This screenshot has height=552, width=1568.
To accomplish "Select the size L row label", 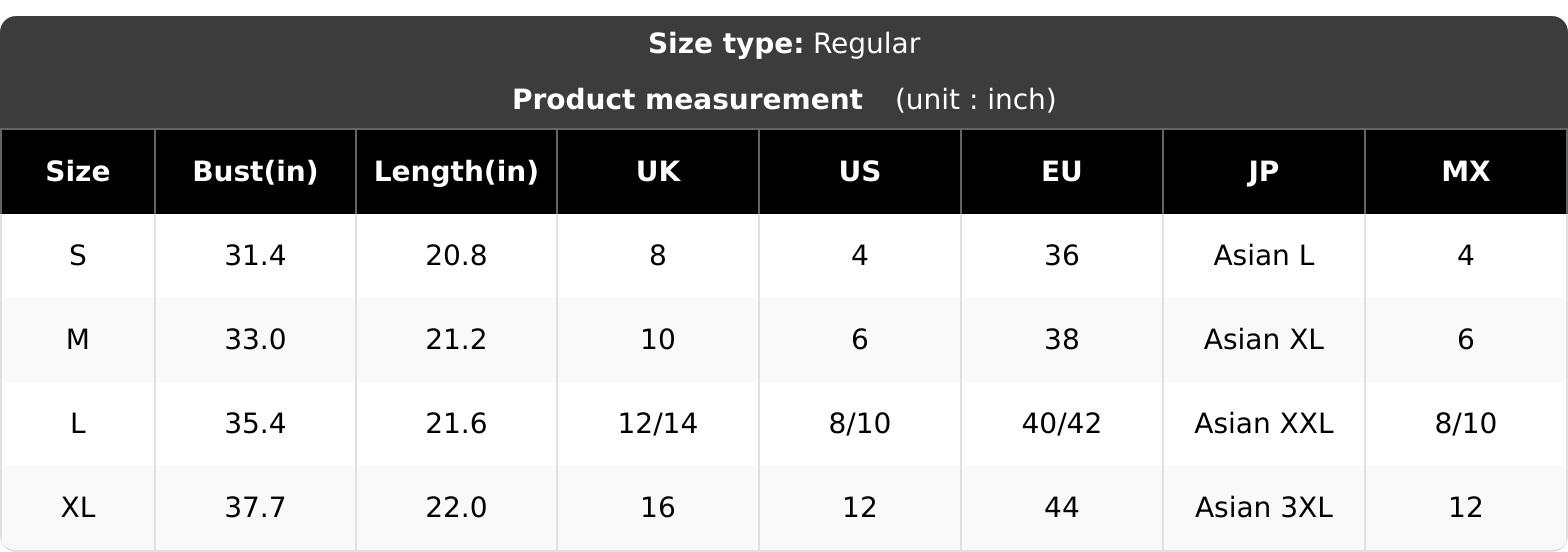I will point(77,424).
